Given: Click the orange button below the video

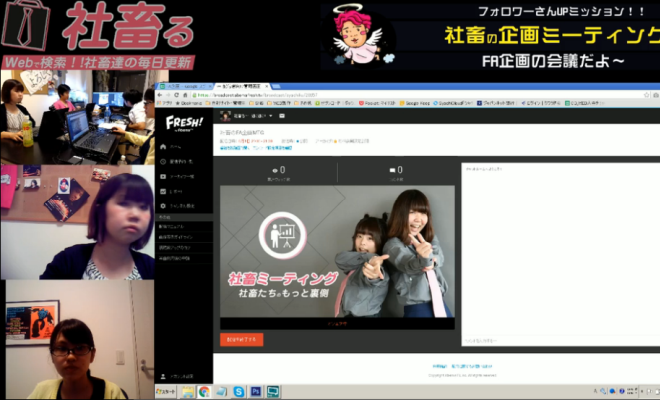Looking at the screenshot, I should pyautogui.click(x=242, y=340).
